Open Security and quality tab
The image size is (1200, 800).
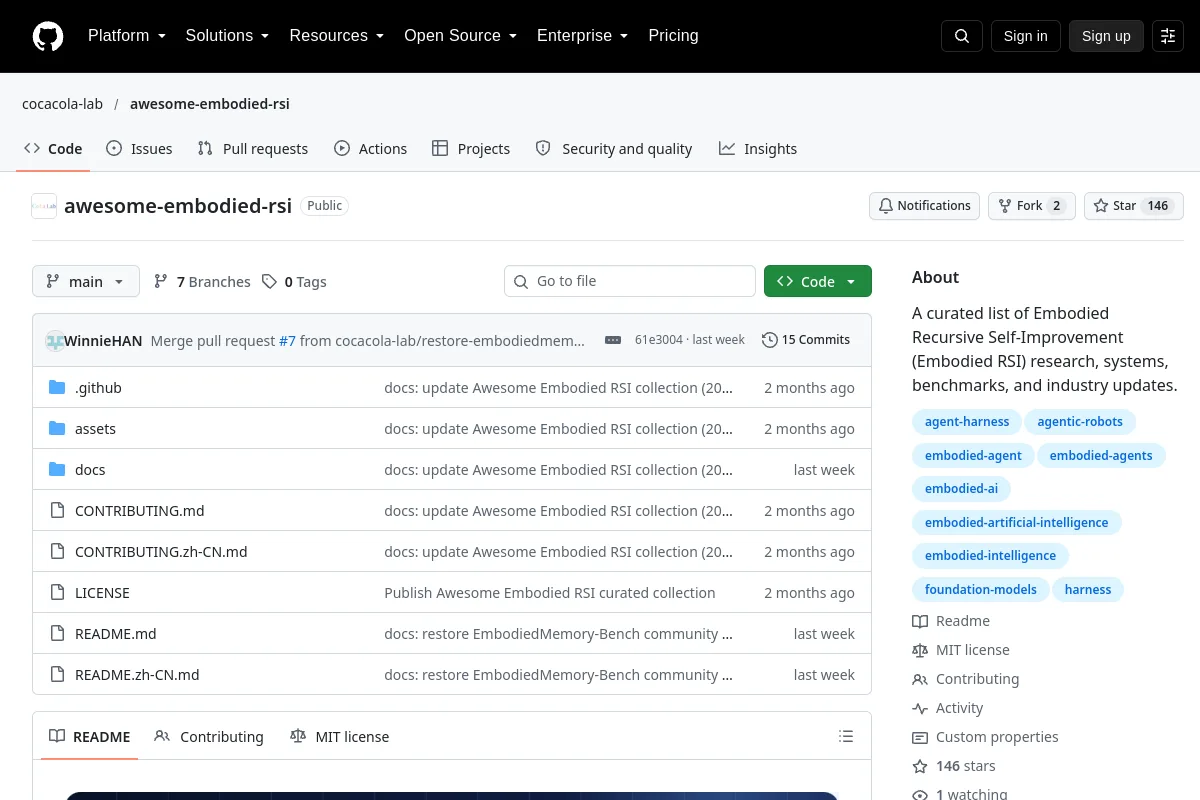tap(614, 149)
